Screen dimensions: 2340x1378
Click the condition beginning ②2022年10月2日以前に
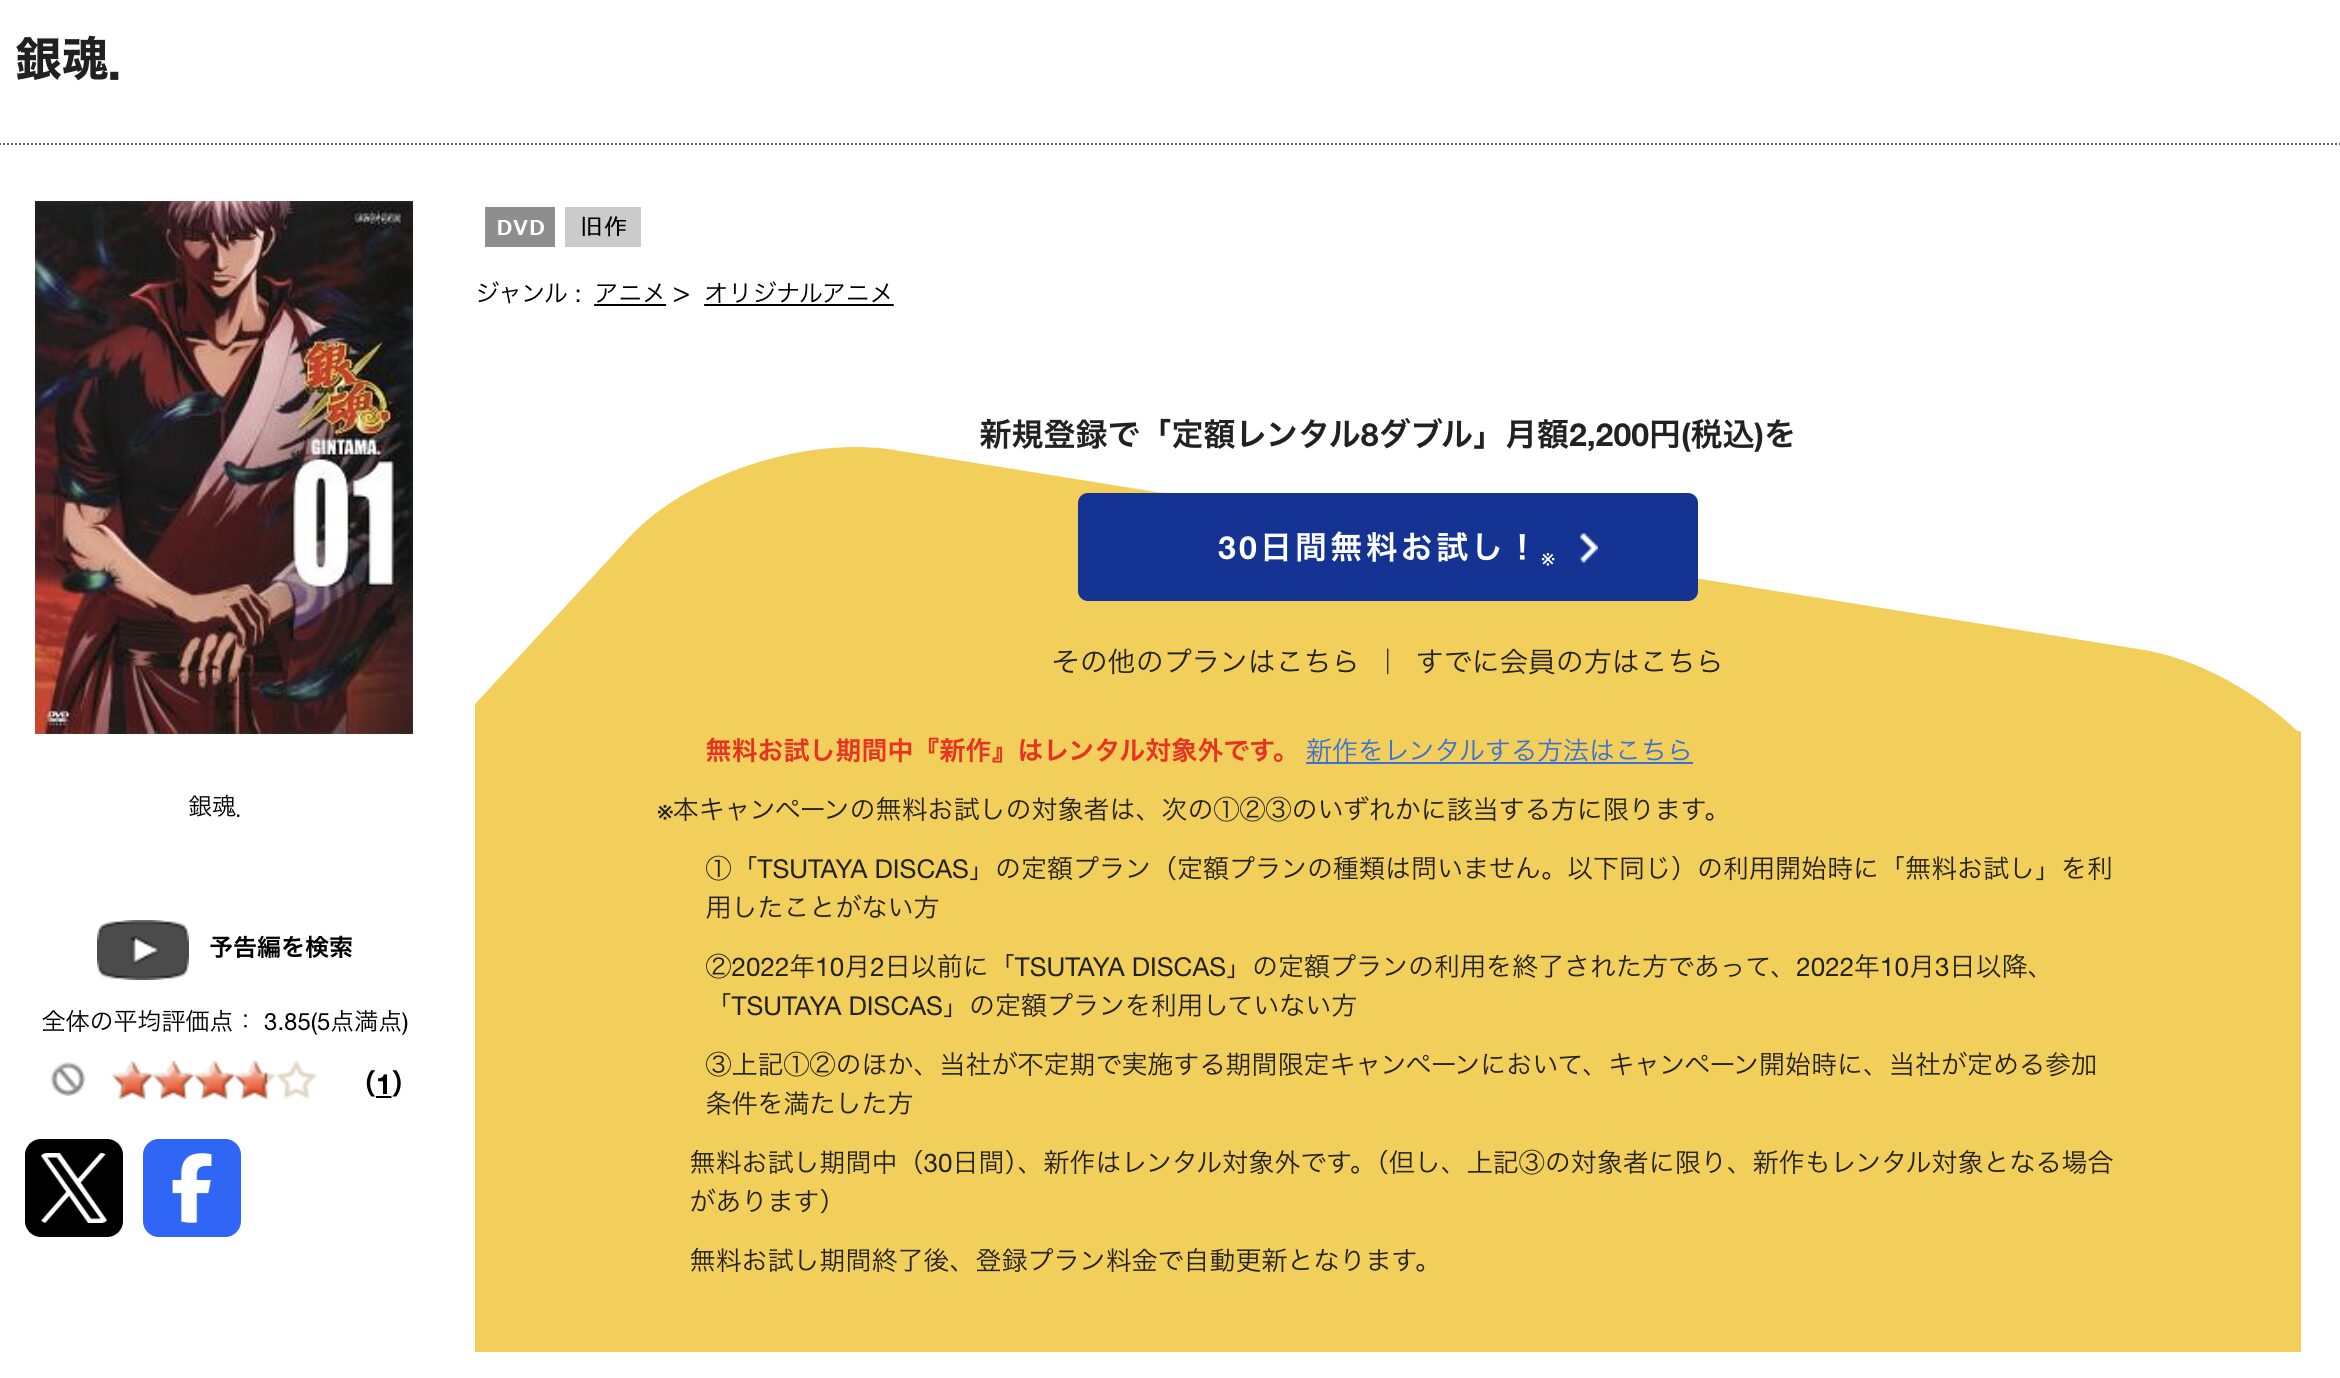point(1375,986)
